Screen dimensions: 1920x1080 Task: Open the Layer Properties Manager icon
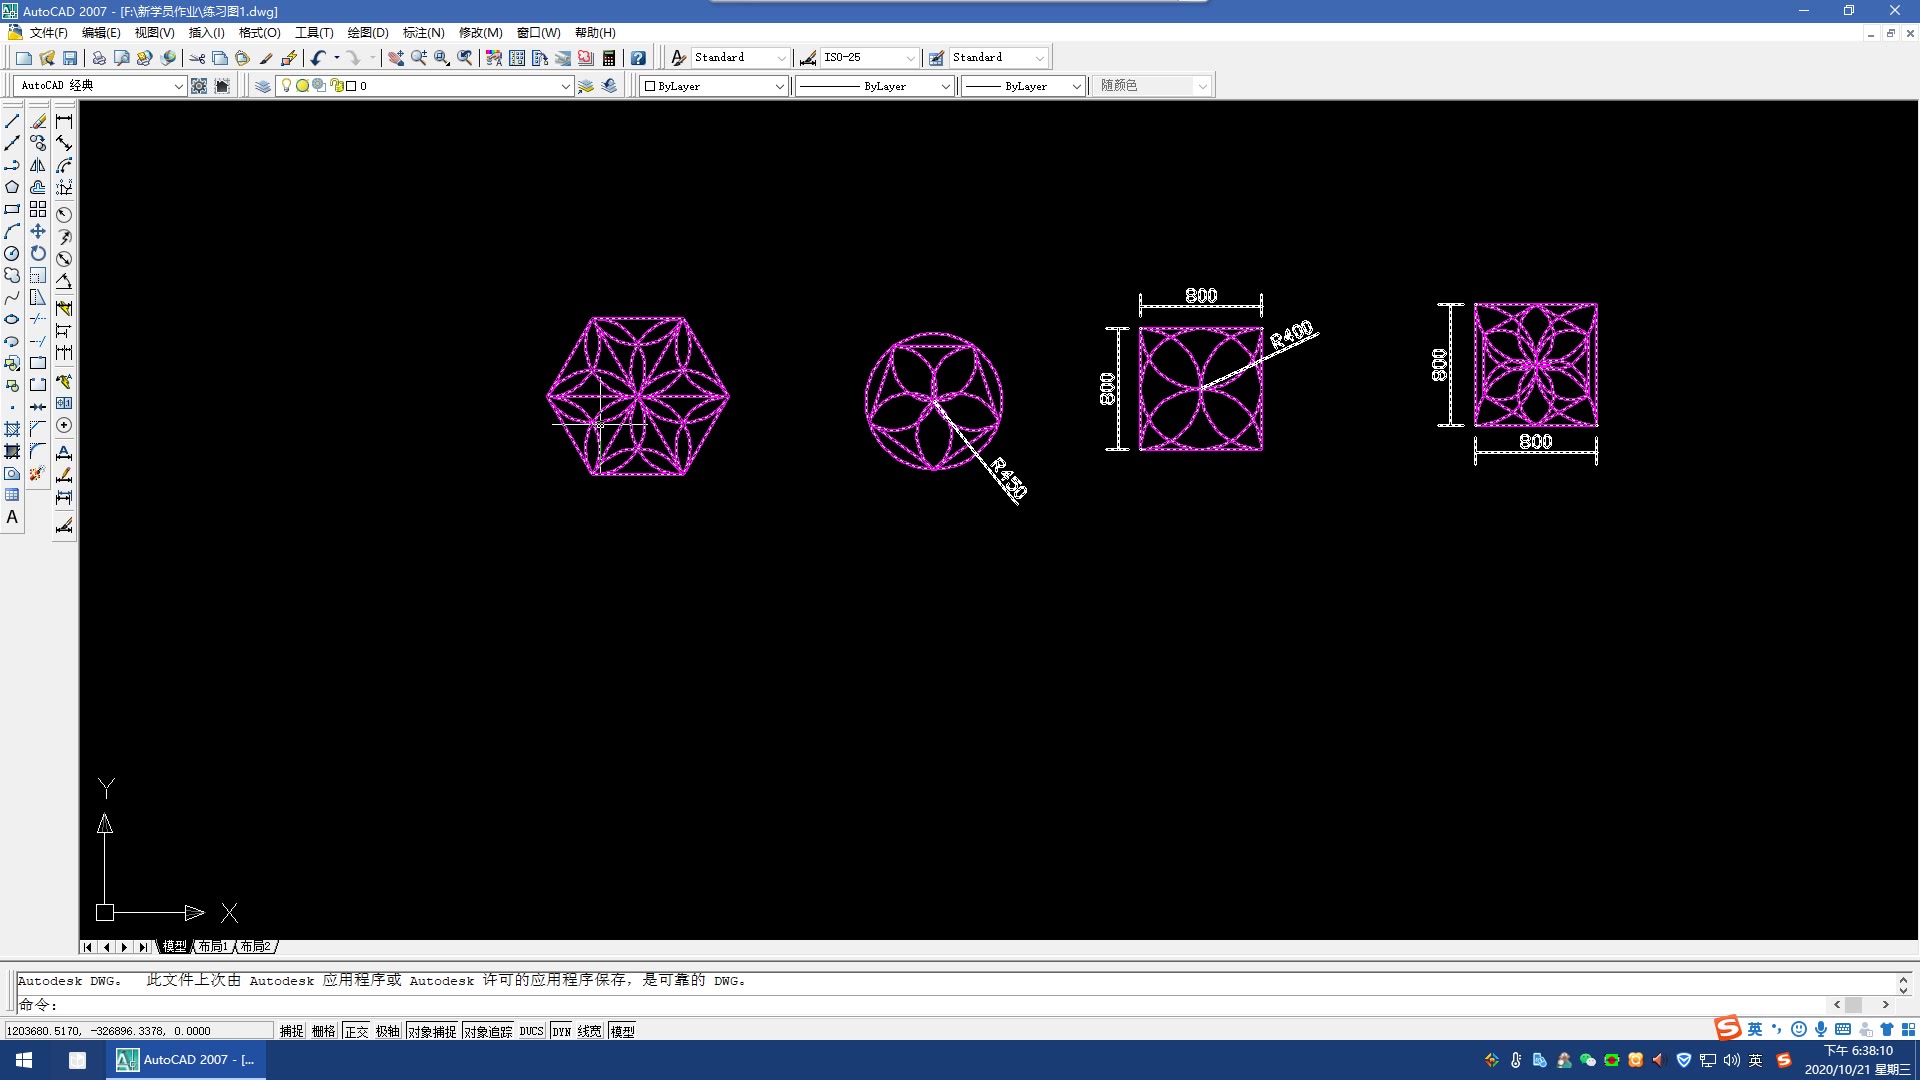pyautogui.click(x=262, y=86)
